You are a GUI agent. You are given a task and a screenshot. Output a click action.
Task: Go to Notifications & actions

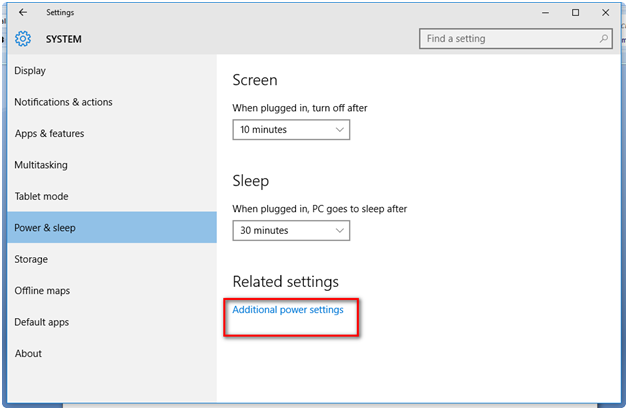pyautogui.click(x=63, y=102)
